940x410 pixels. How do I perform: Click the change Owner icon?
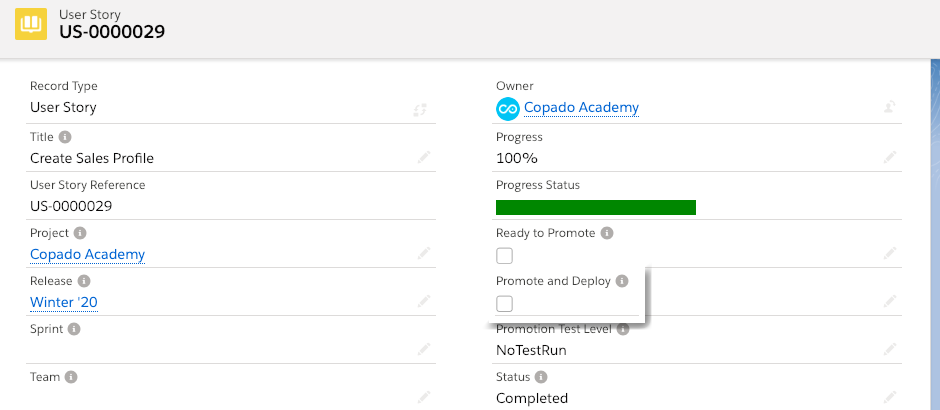[889, 107]
